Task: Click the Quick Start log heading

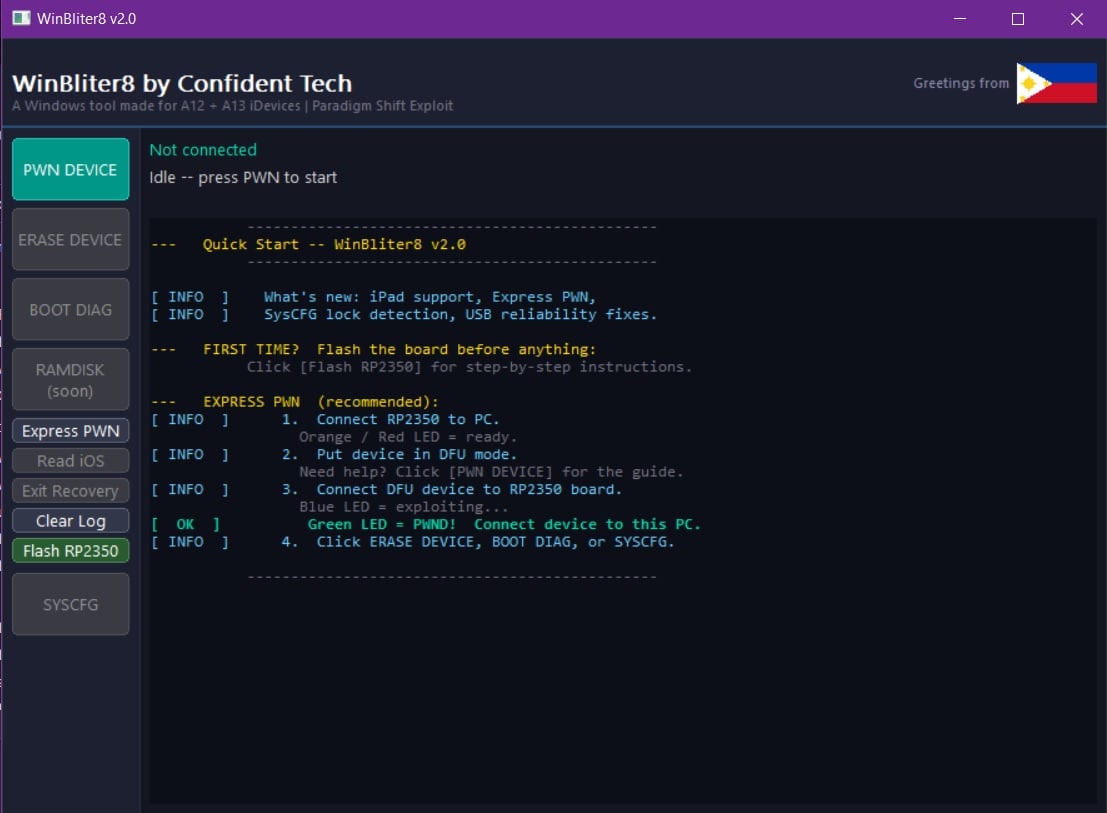Action: (x=334, y=244)
